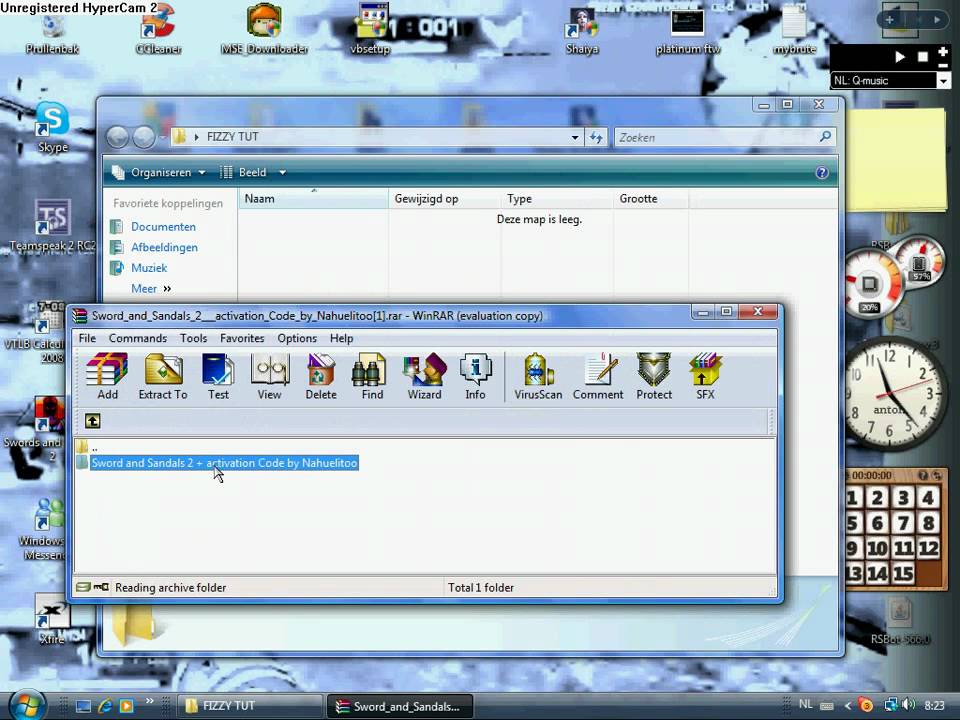Open the Prullenbak recycle bin
960x720 pixels.
53,34
